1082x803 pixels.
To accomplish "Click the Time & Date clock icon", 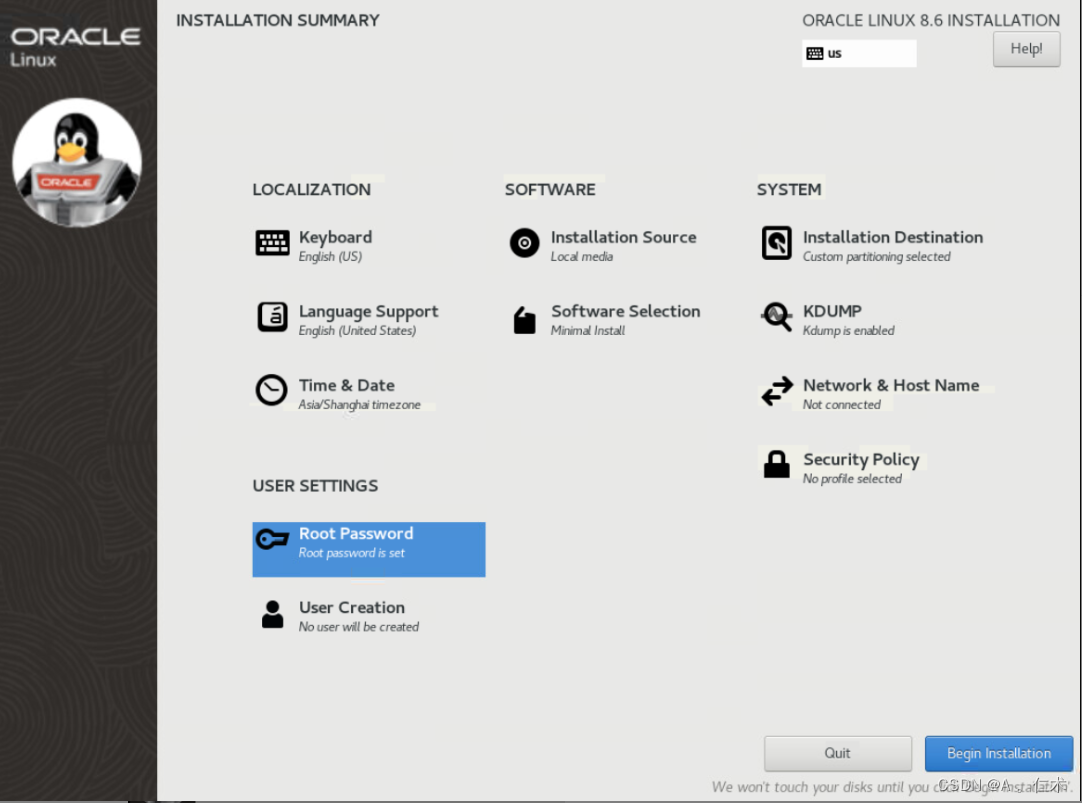I will [x=271, y=390].
